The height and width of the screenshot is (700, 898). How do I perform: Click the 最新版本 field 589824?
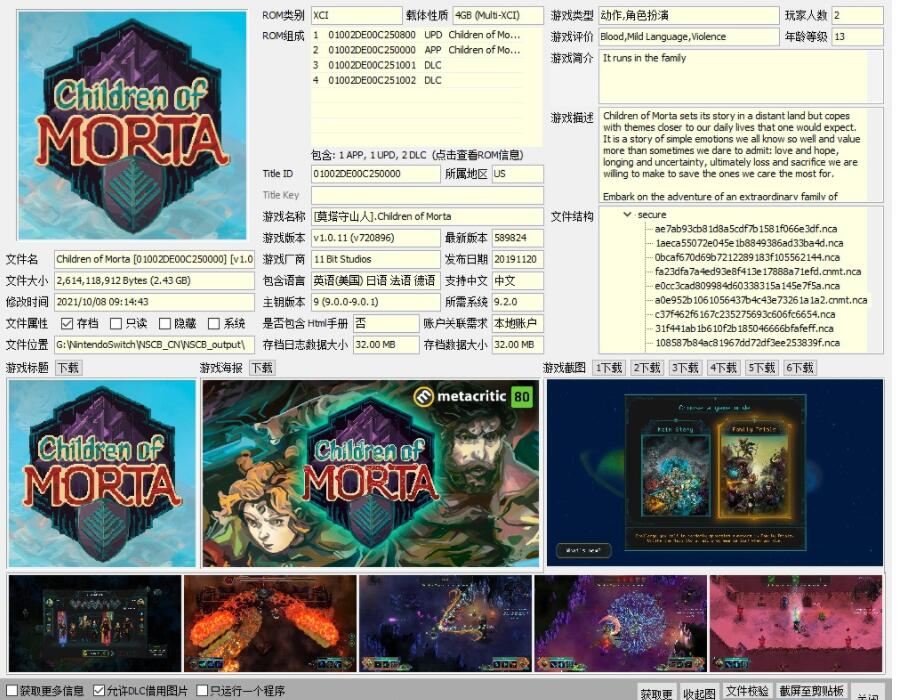pos(517,238)
